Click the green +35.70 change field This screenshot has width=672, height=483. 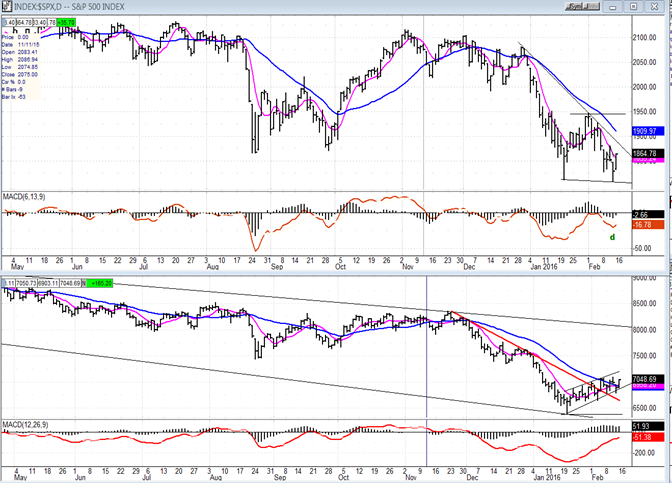(x=66, y=22)
